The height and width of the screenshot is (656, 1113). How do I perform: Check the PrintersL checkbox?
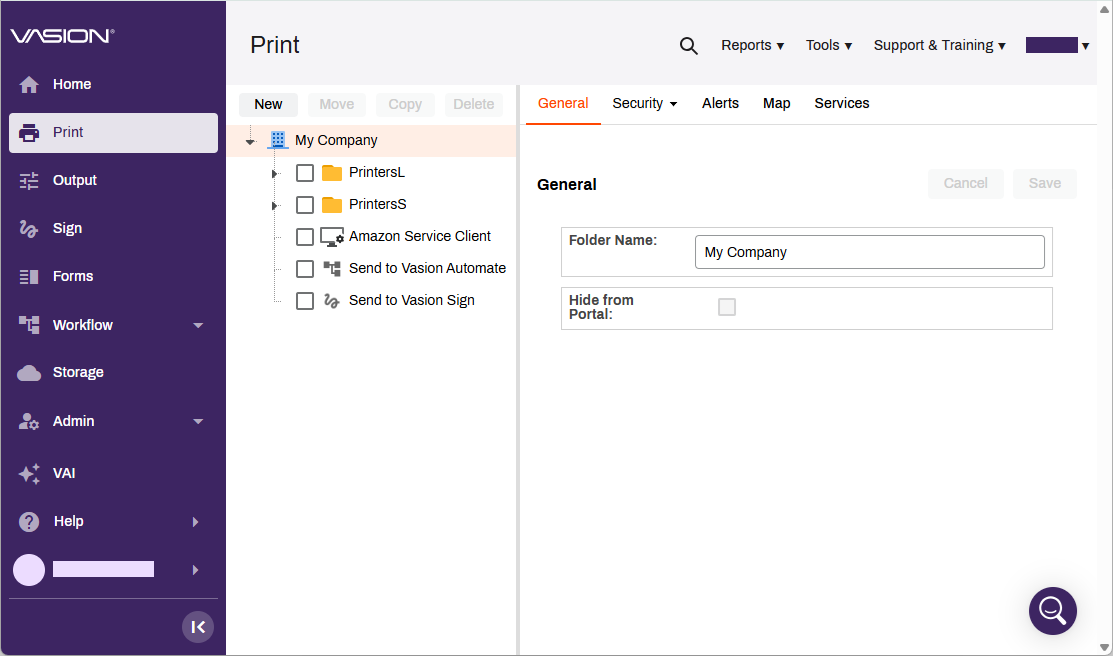tap(305, 173)
